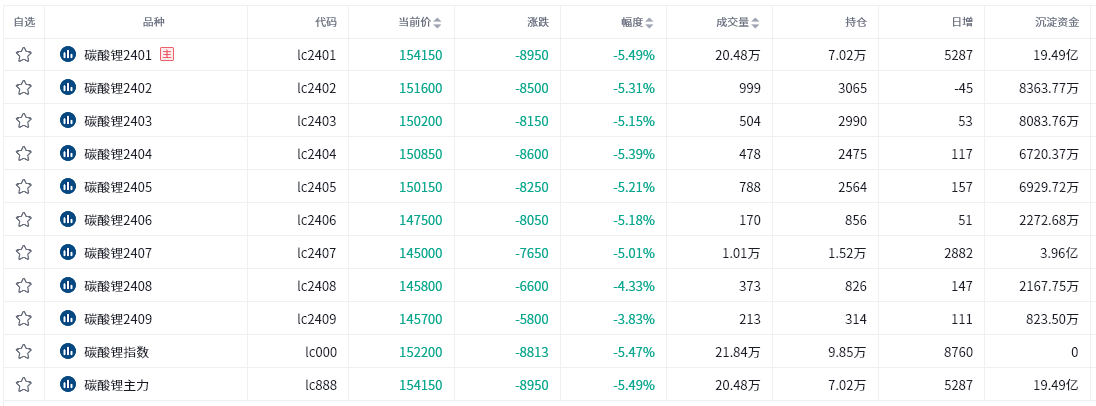
Task: Click the chart icon beside 碳酸锂2409
Action: [x=68, y=319]
